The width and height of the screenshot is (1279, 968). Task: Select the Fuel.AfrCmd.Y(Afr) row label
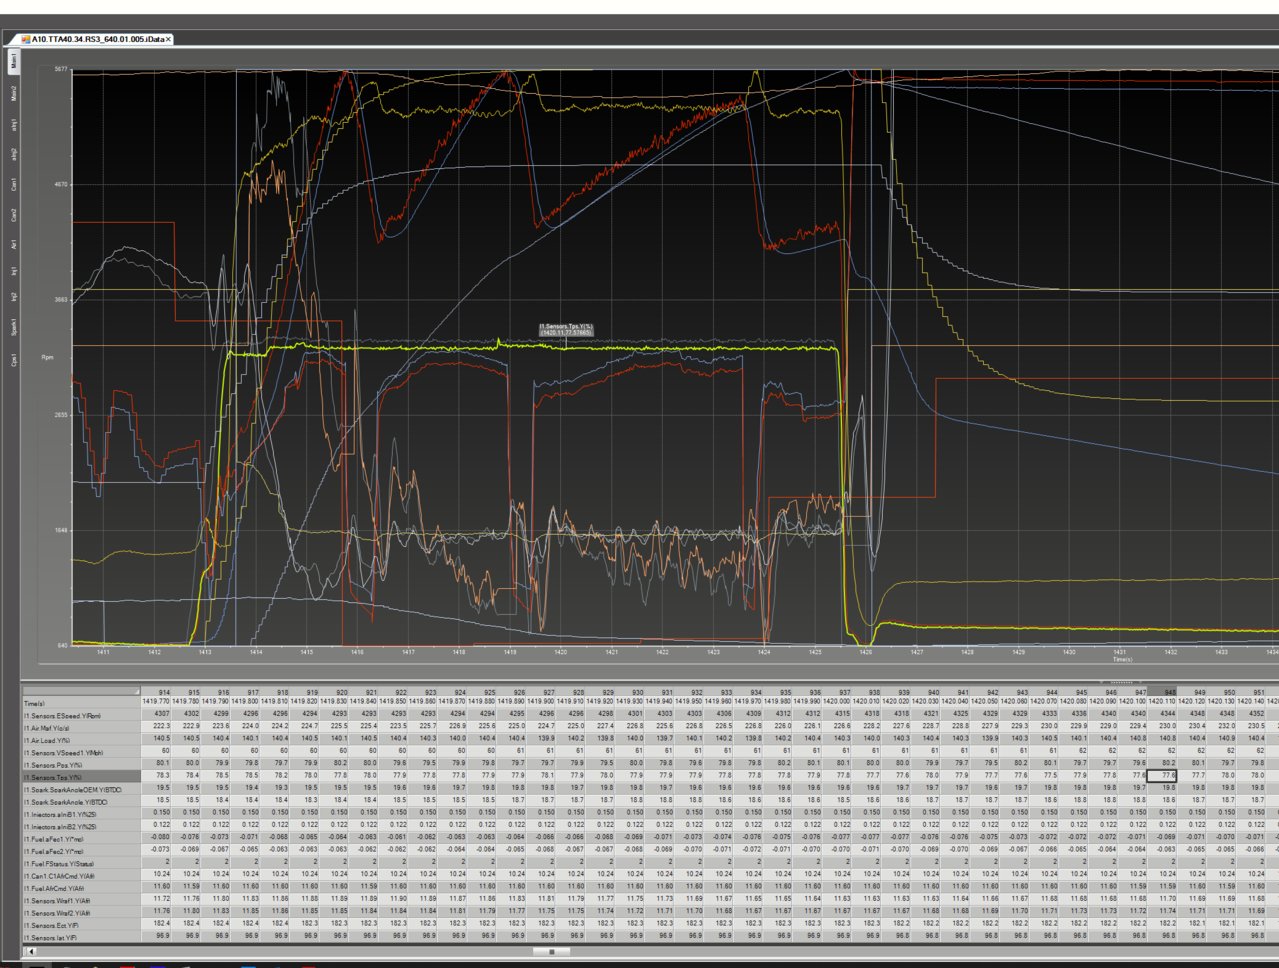point(81,887)
